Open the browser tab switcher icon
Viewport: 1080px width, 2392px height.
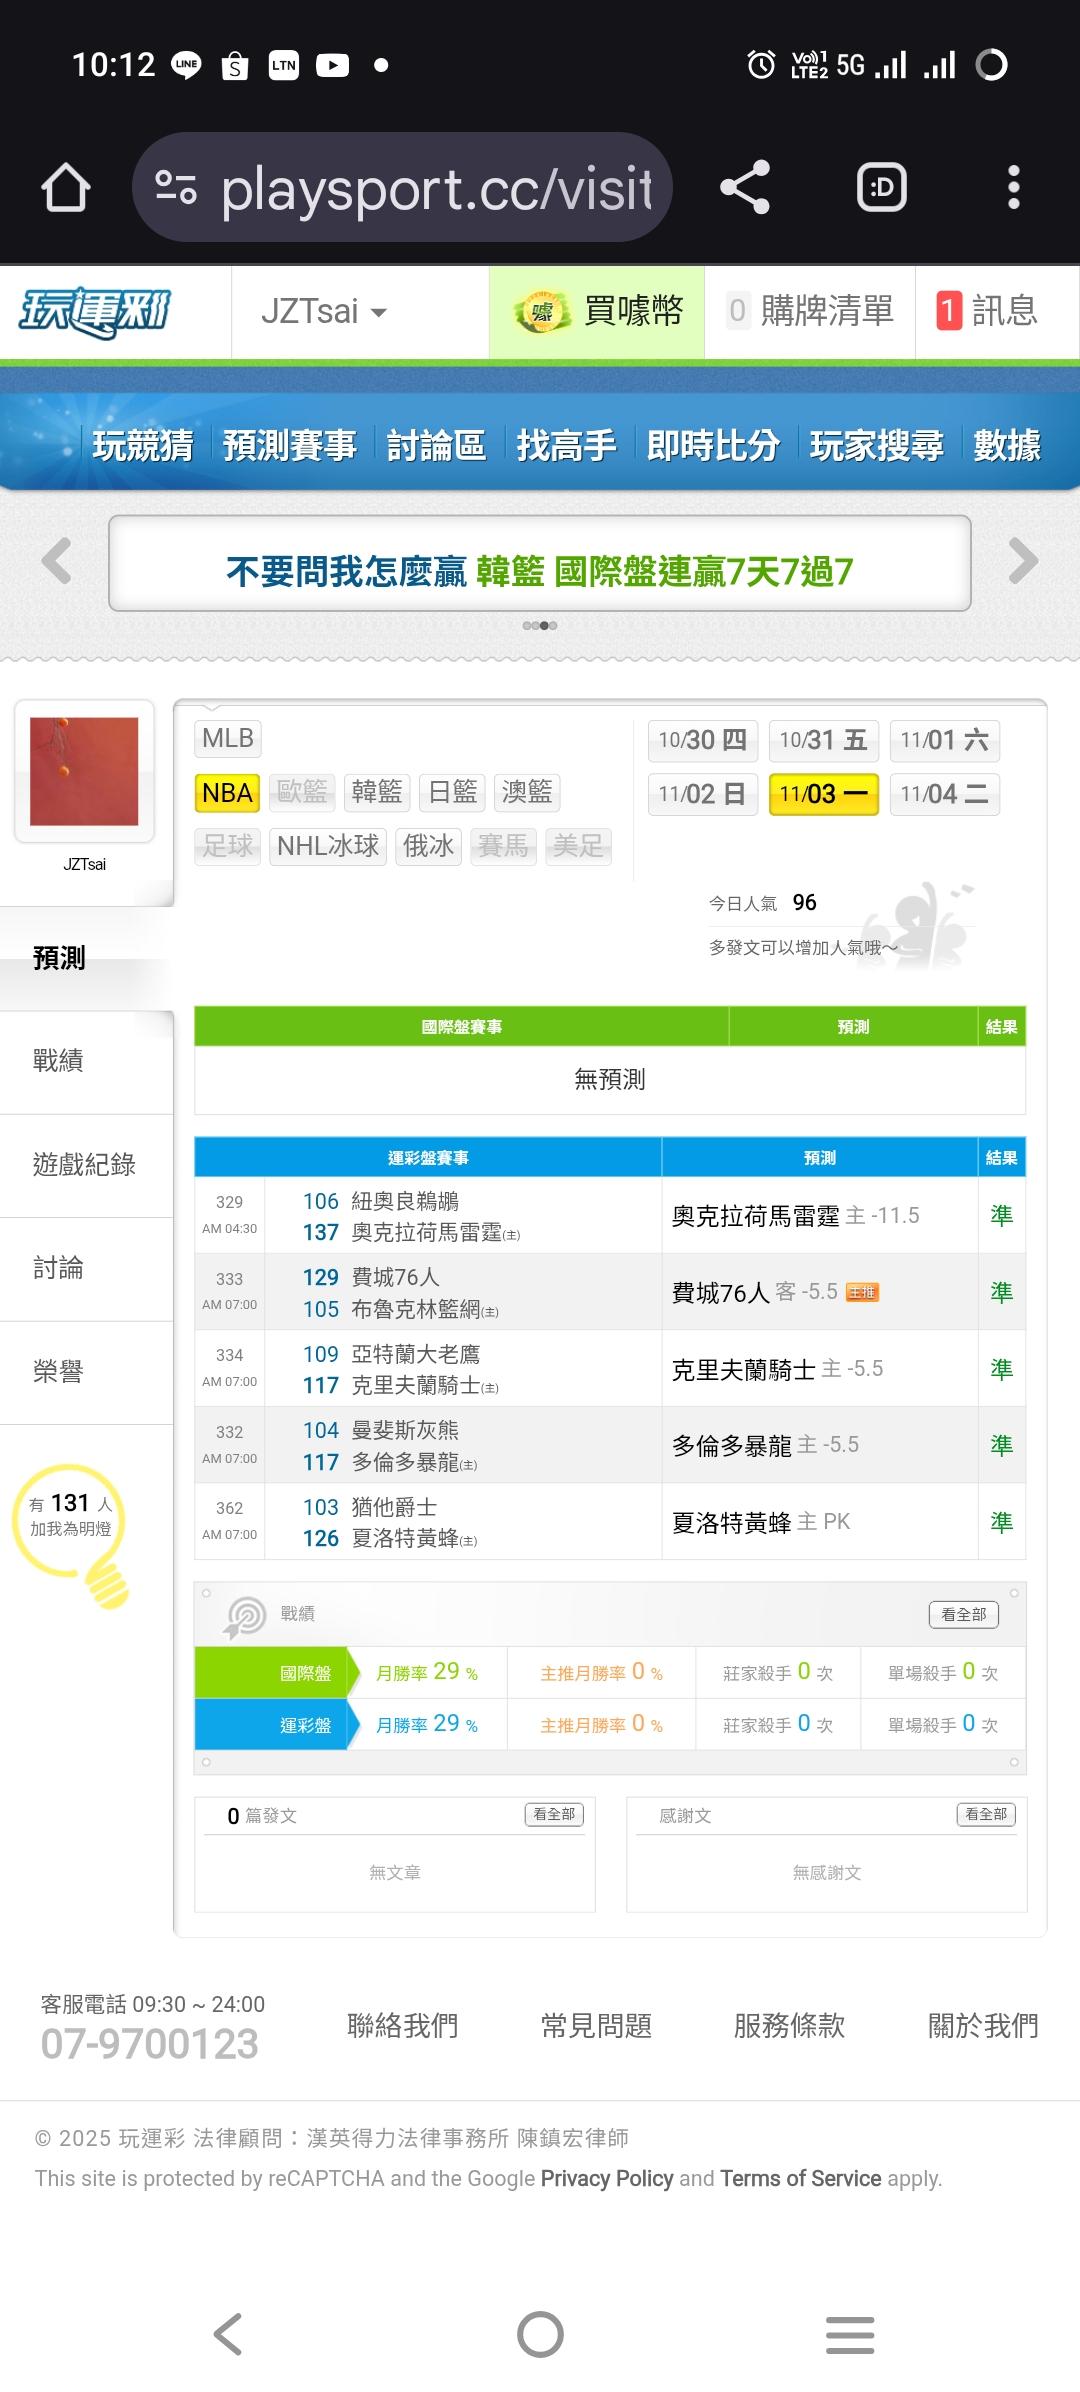coord(881,188)
